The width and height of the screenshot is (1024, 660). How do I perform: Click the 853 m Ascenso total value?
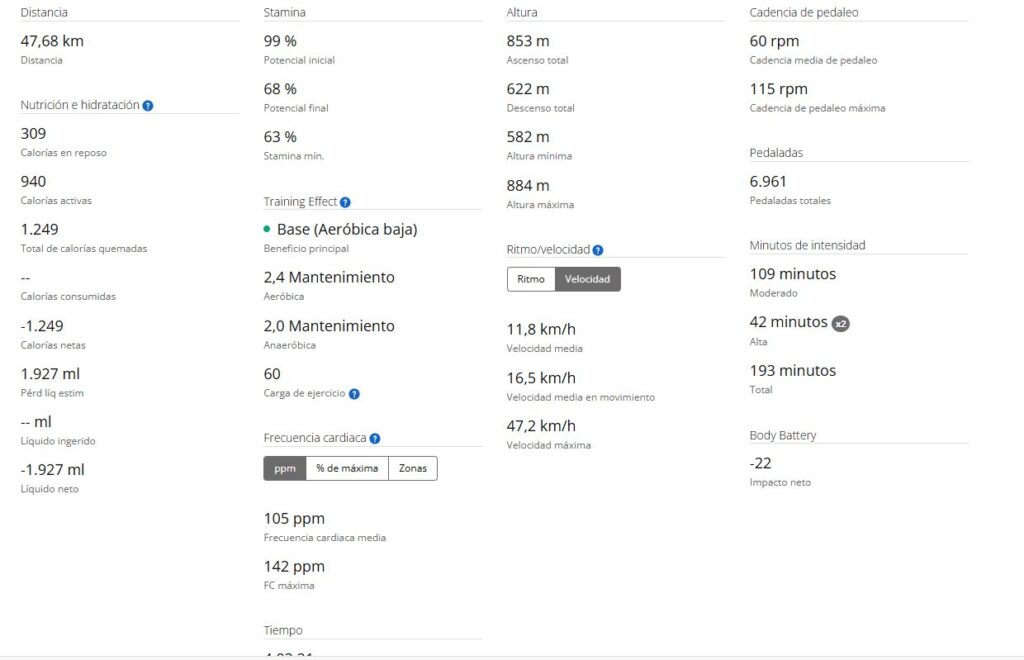click(528, 41)
